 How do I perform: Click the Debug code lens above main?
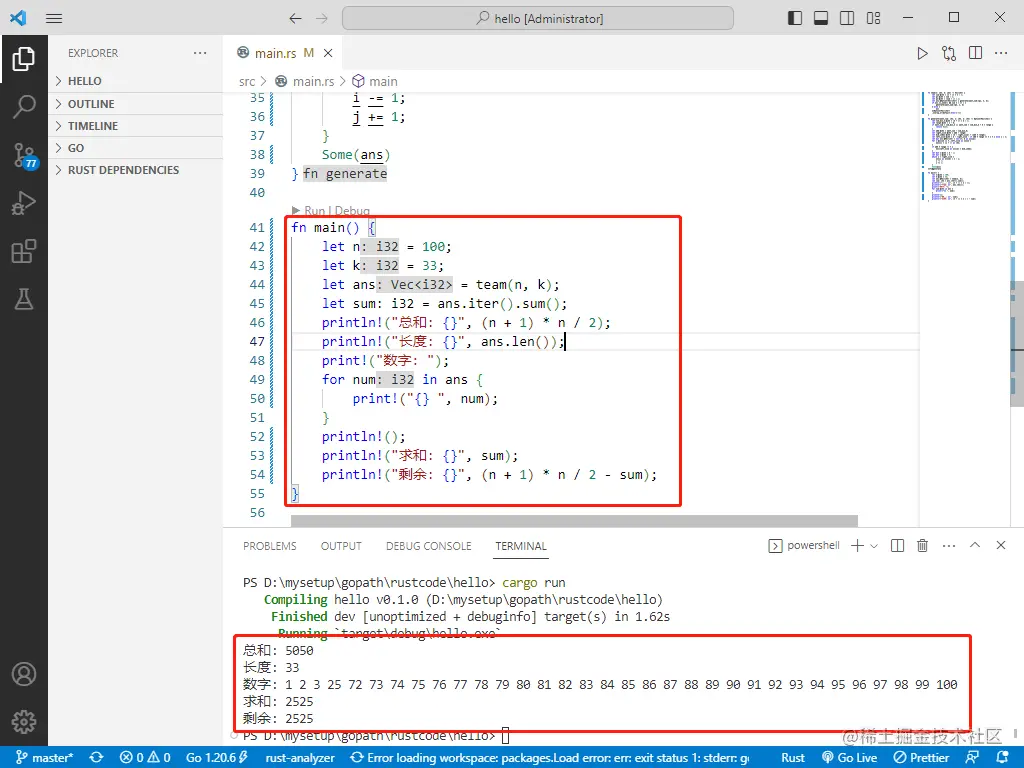(352, 210)
